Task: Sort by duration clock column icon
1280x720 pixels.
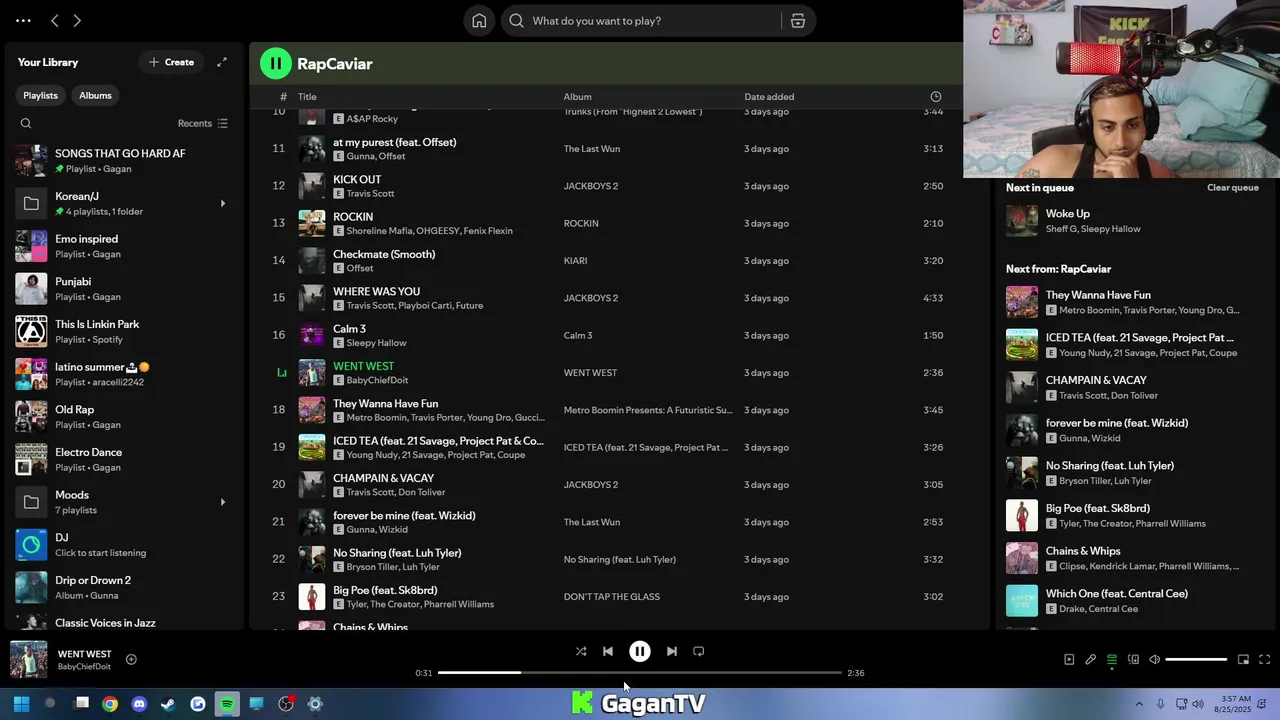Action: (936, 97)
